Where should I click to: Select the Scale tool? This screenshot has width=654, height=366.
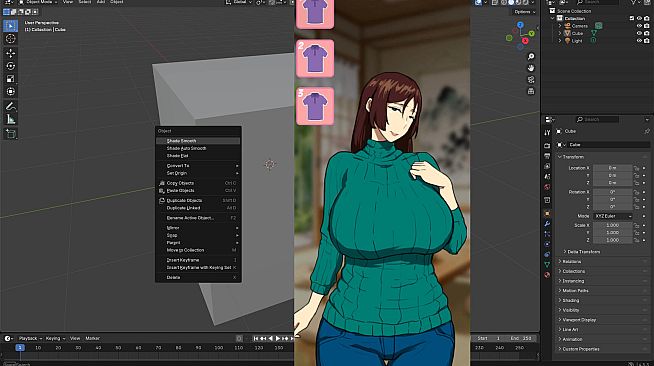pyautogui.click(x=10, y=79)
